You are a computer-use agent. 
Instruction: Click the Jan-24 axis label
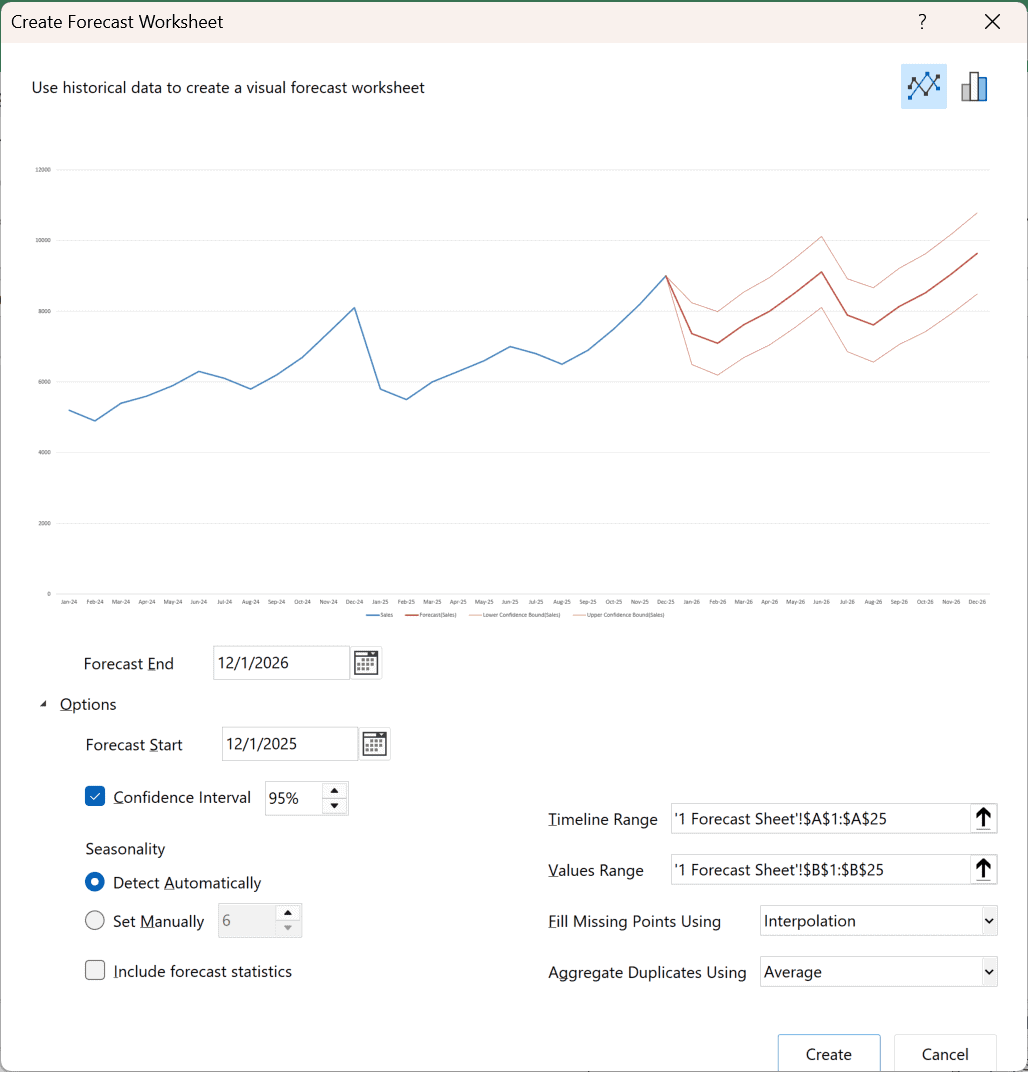click(x=69, y=602)
